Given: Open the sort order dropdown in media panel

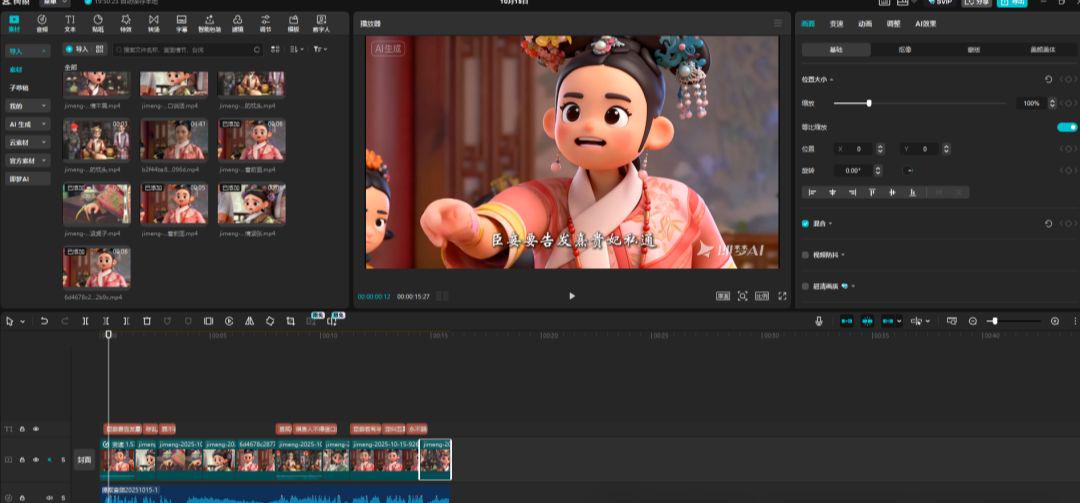Looking at the screenshot, I should 296,50.
